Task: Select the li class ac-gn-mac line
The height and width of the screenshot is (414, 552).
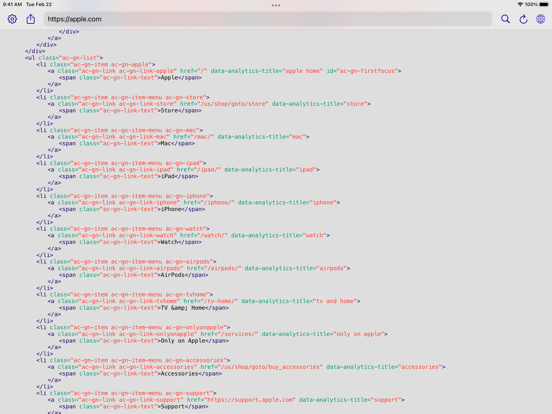Action: pos(119,130)
